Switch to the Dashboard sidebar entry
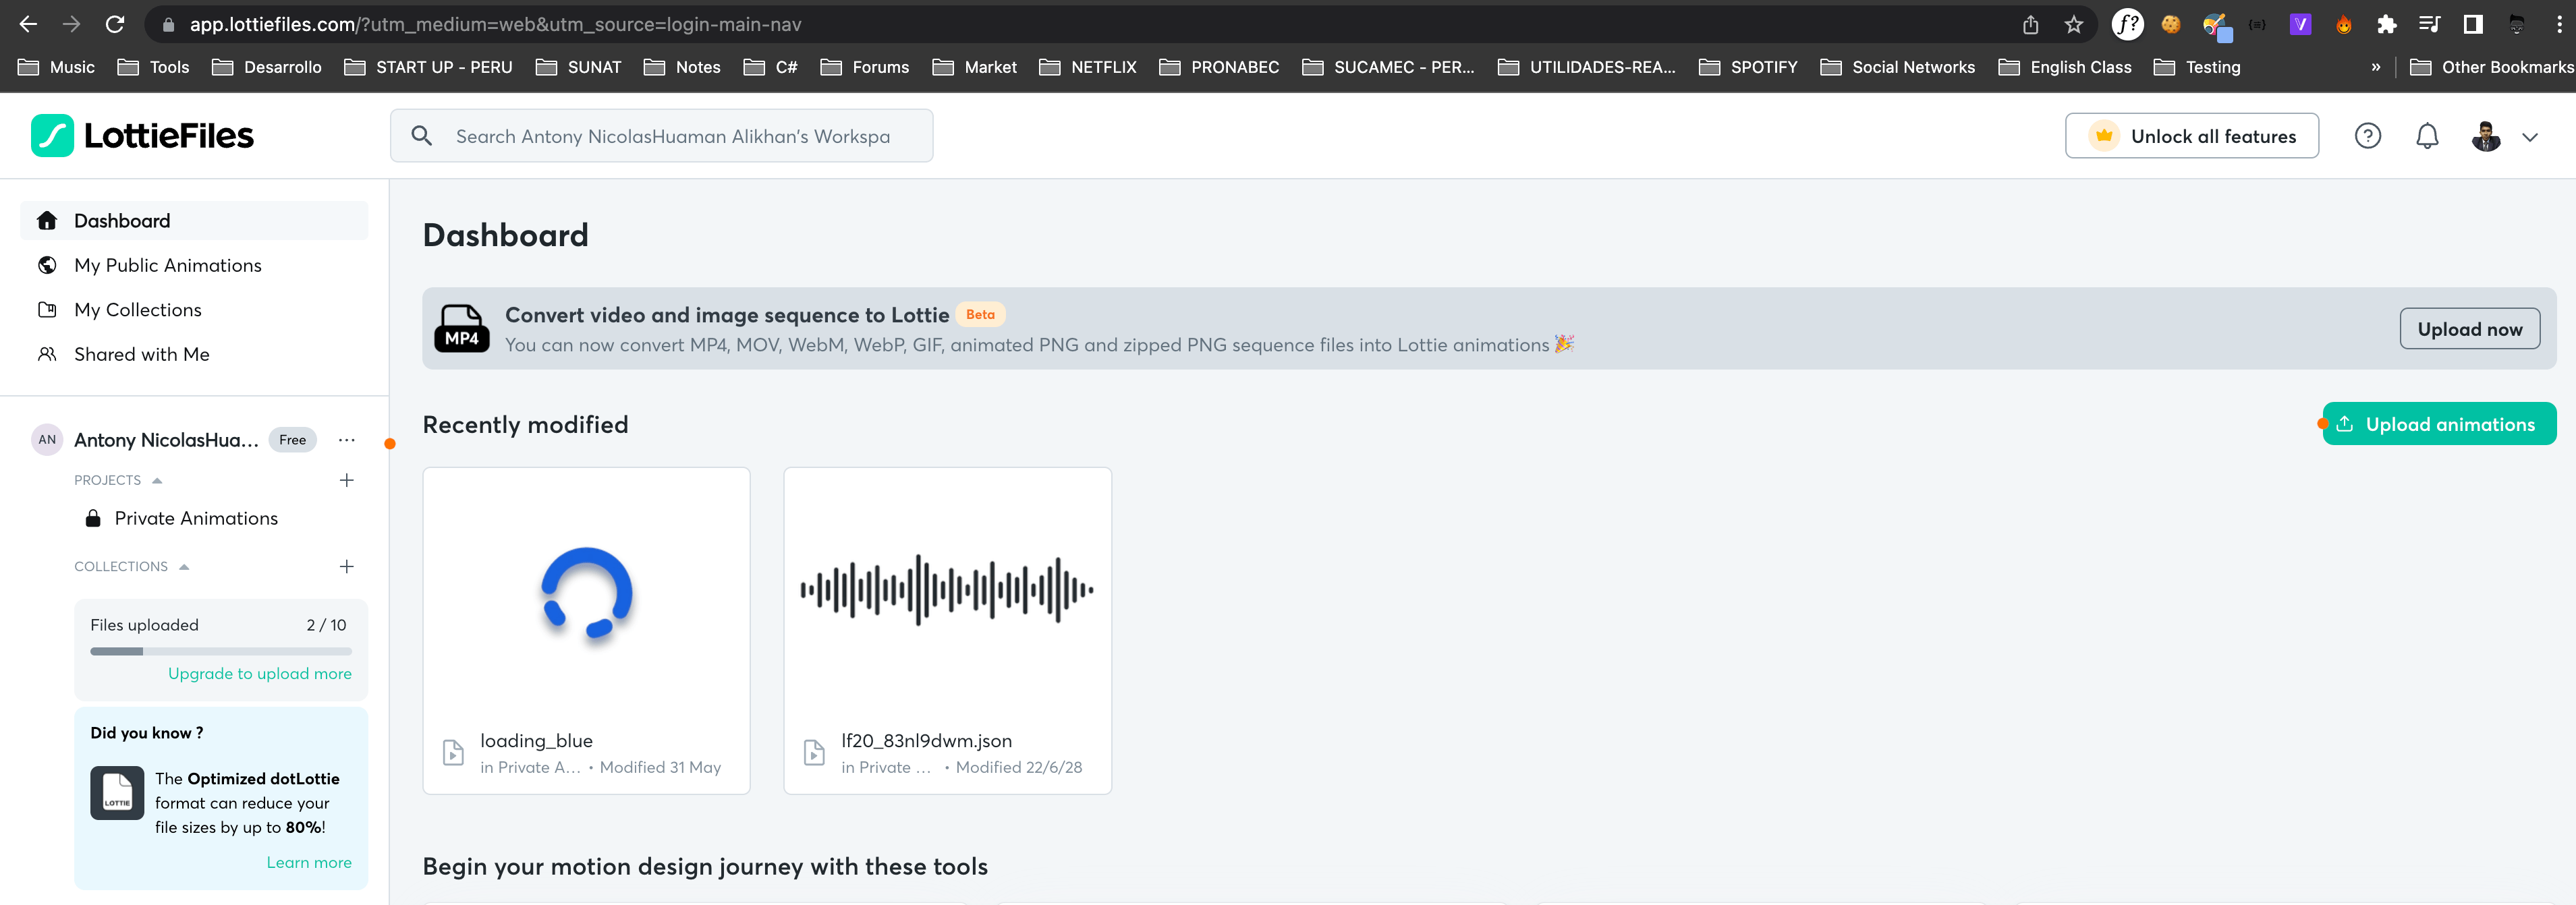The image size is (2576, 905). [x=121, y=220]
